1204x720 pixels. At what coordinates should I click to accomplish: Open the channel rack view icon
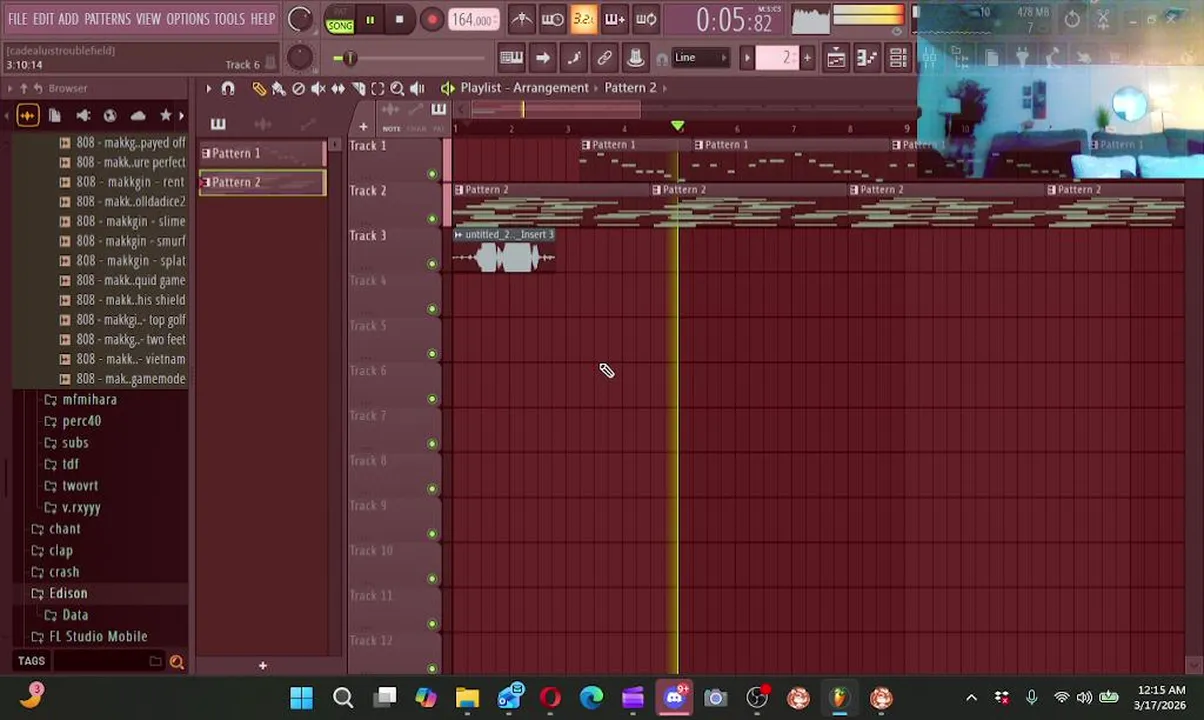point(898,58)
